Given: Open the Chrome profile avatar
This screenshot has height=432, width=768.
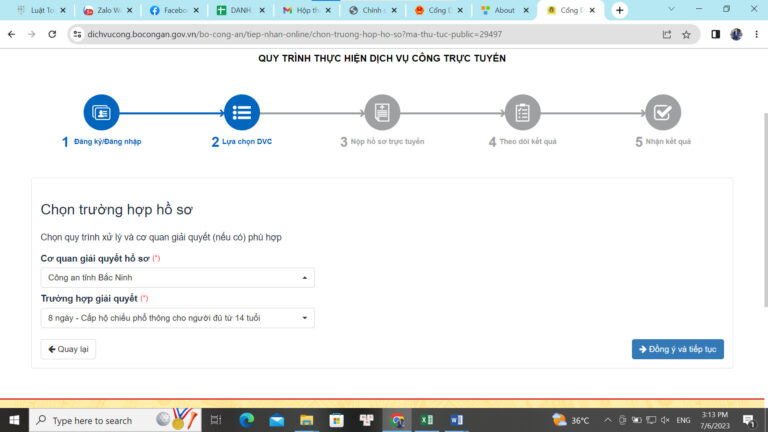Looking at the screenshot, I should tap(736, 34).
